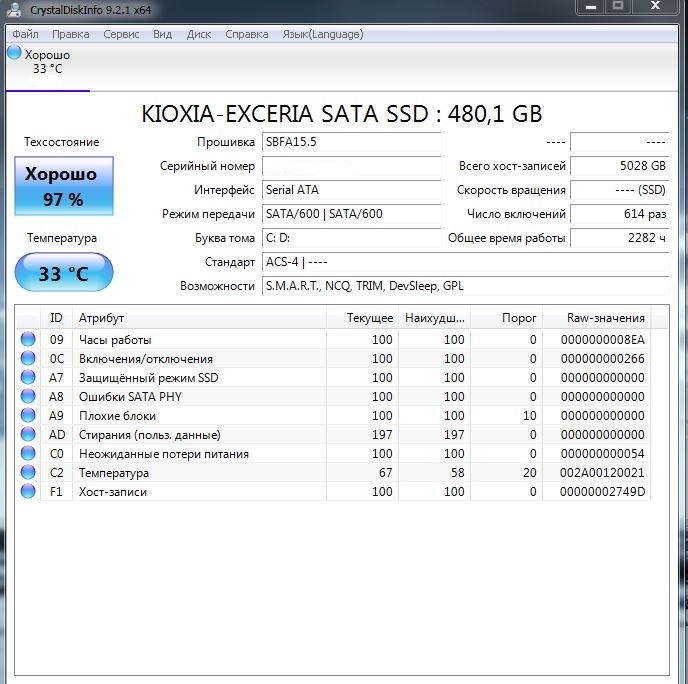
Task: Click the Всего хост-записей value 5028 GB
Action: 620,166
